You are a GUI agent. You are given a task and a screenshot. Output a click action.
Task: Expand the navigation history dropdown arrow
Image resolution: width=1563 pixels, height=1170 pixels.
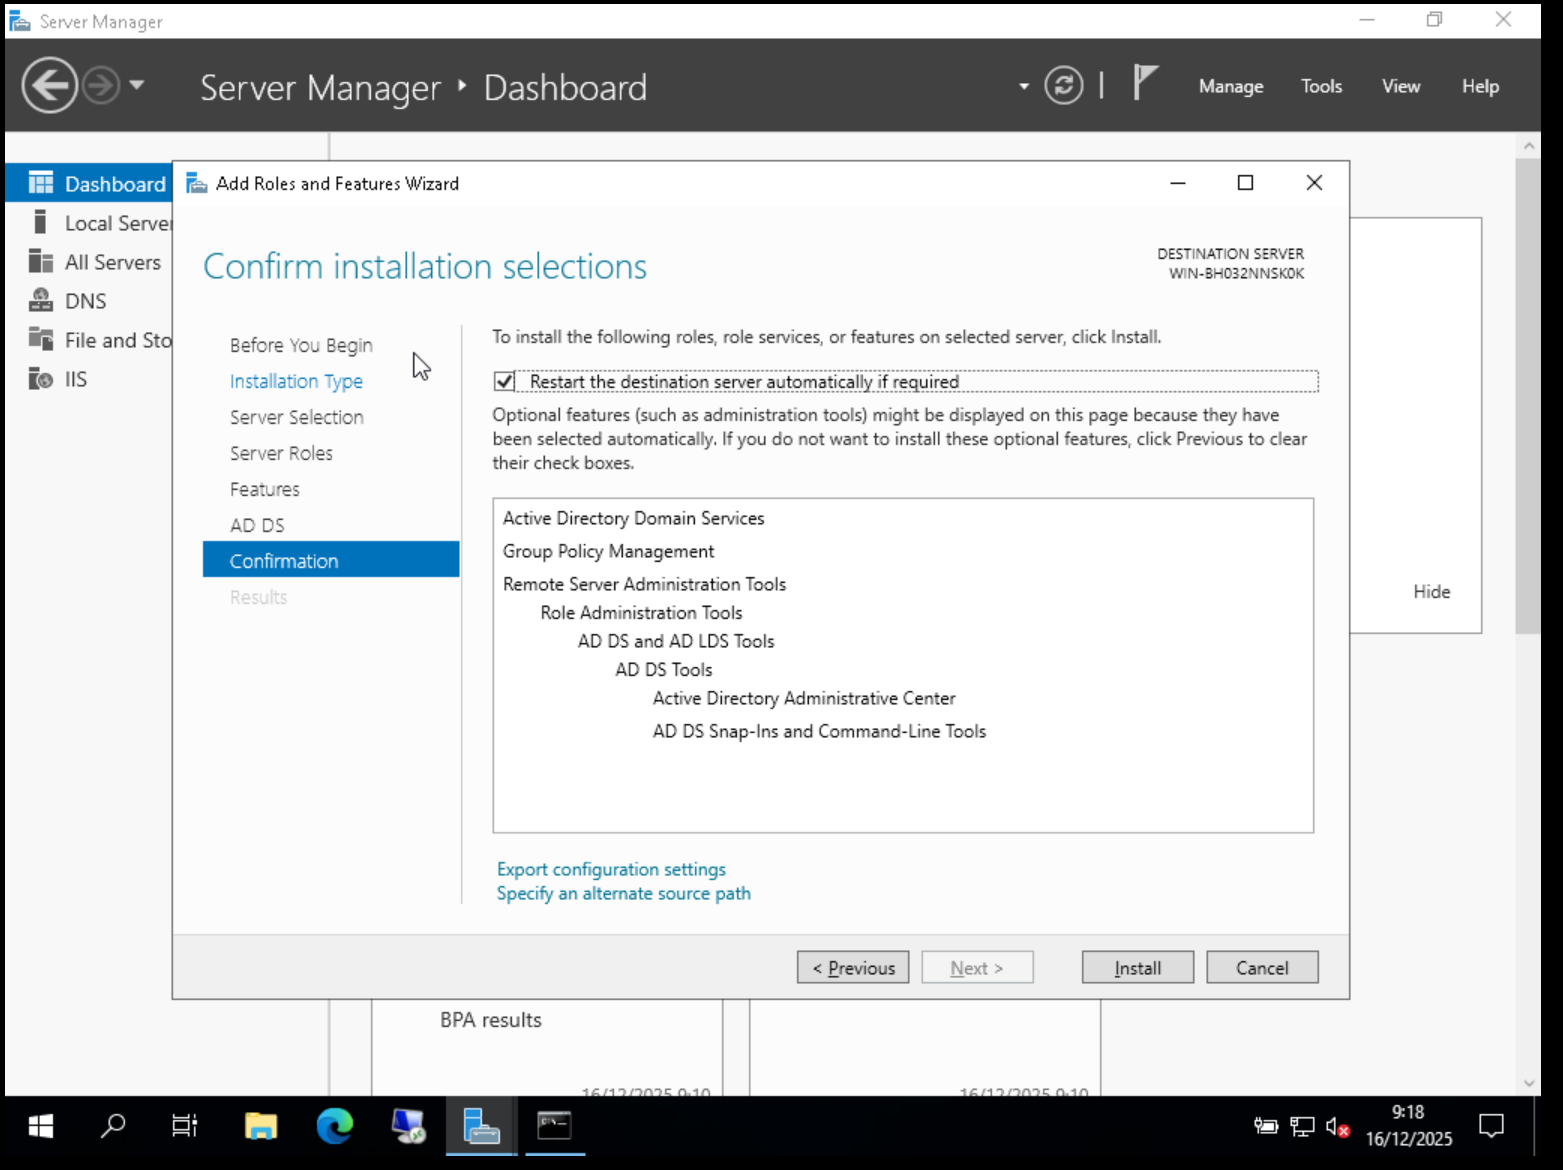pos(137,86)
